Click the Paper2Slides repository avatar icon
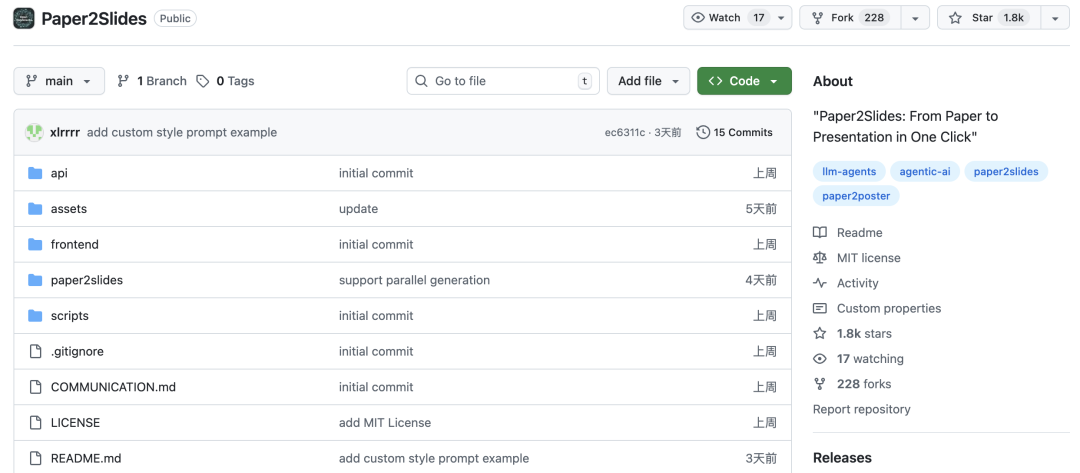The image size is (1080, 473). [x=24, y=18]
